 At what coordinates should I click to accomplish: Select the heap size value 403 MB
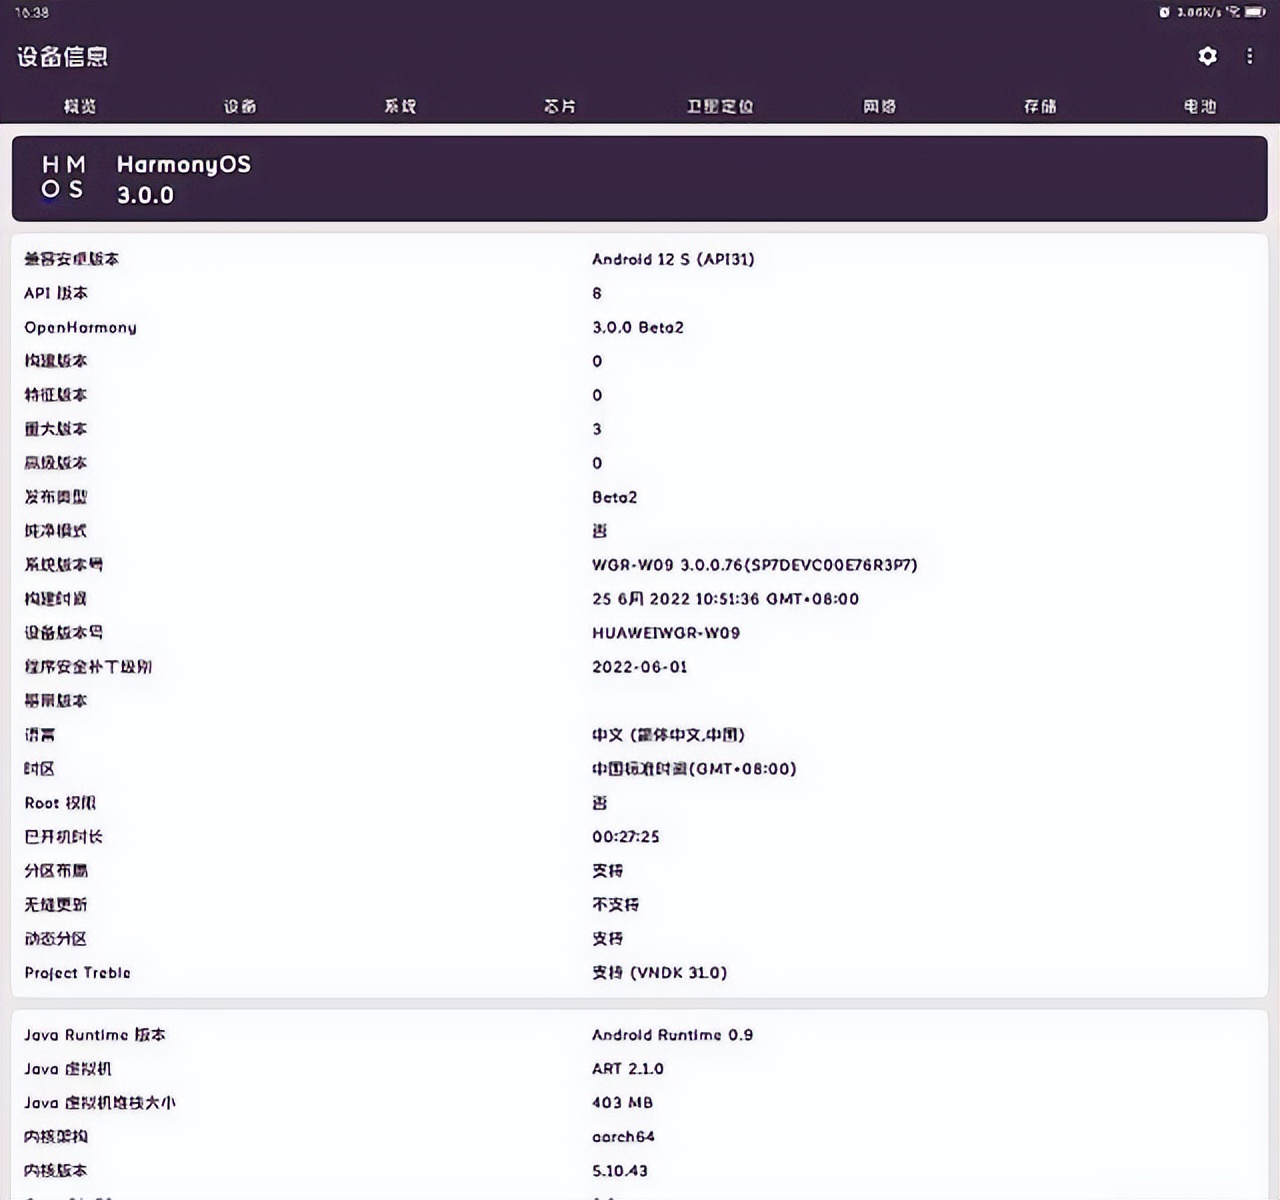[x=622, y=1103]
